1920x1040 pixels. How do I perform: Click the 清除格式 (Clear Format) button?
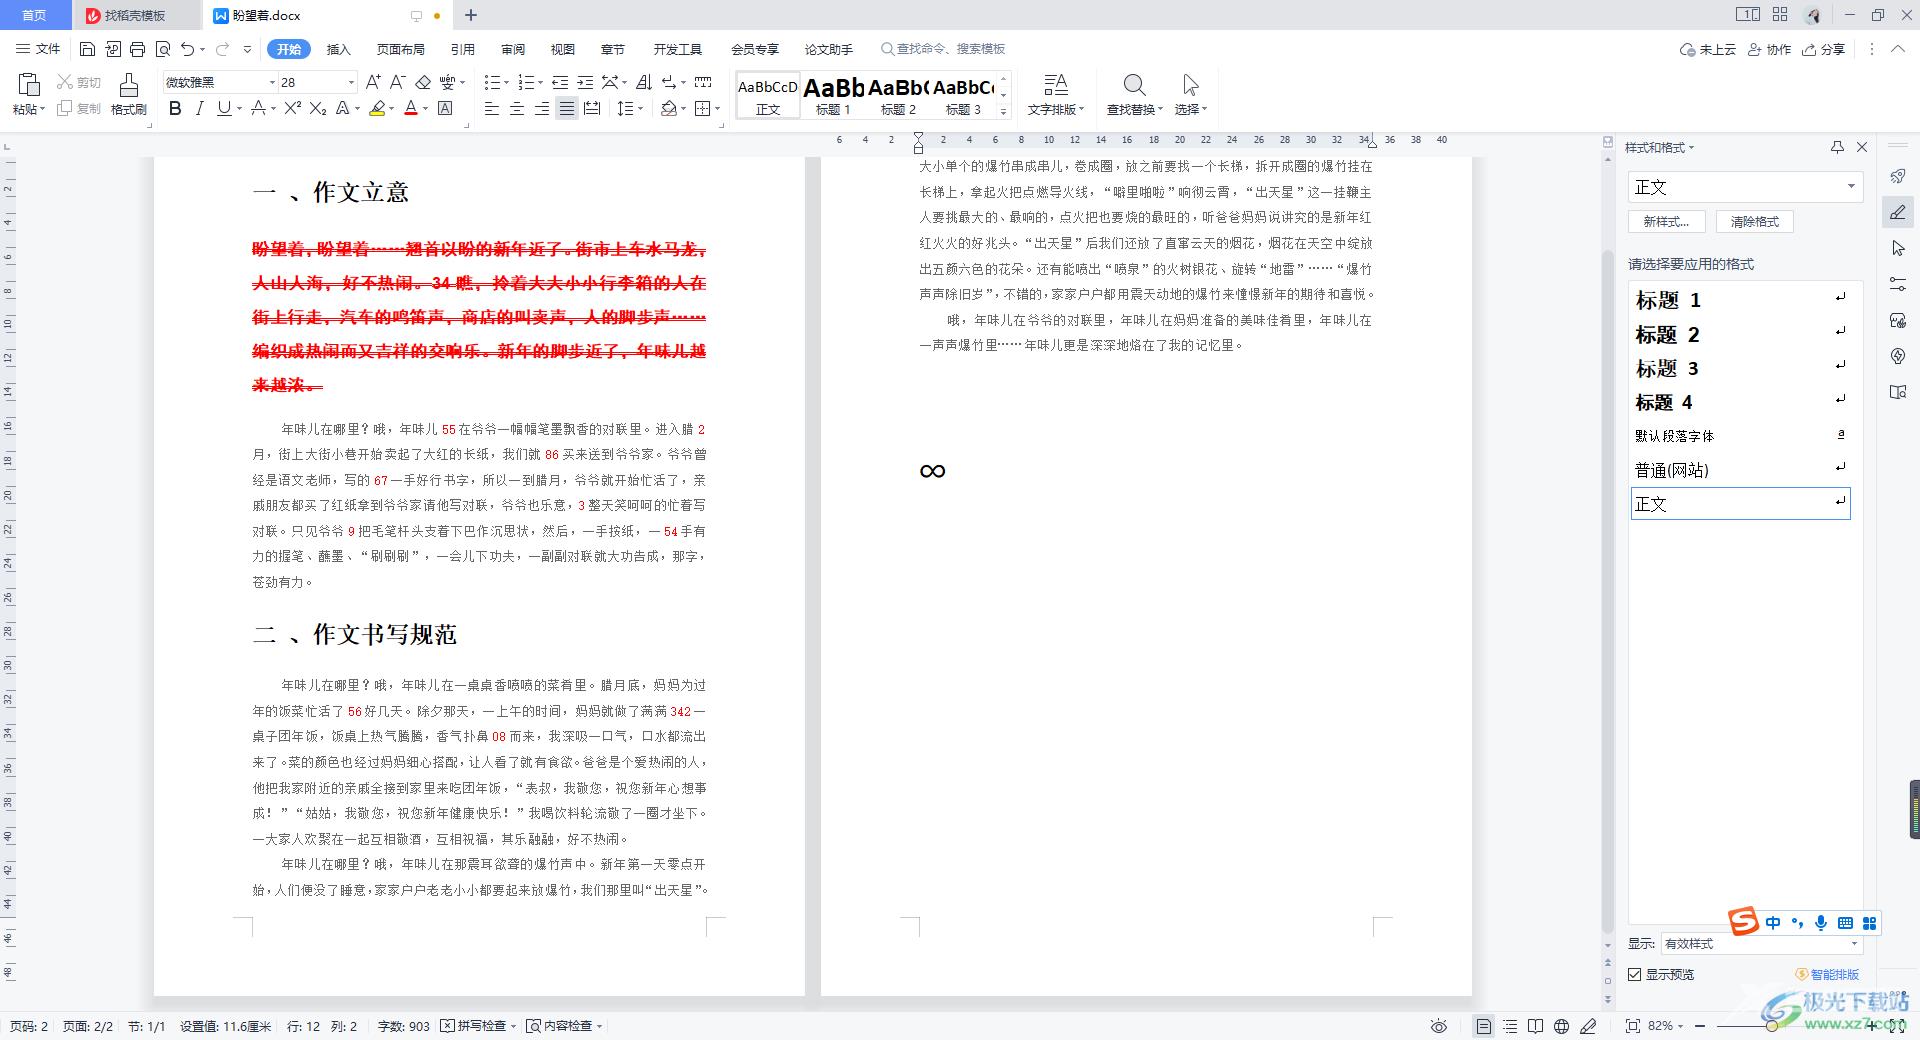point(1755,222)
